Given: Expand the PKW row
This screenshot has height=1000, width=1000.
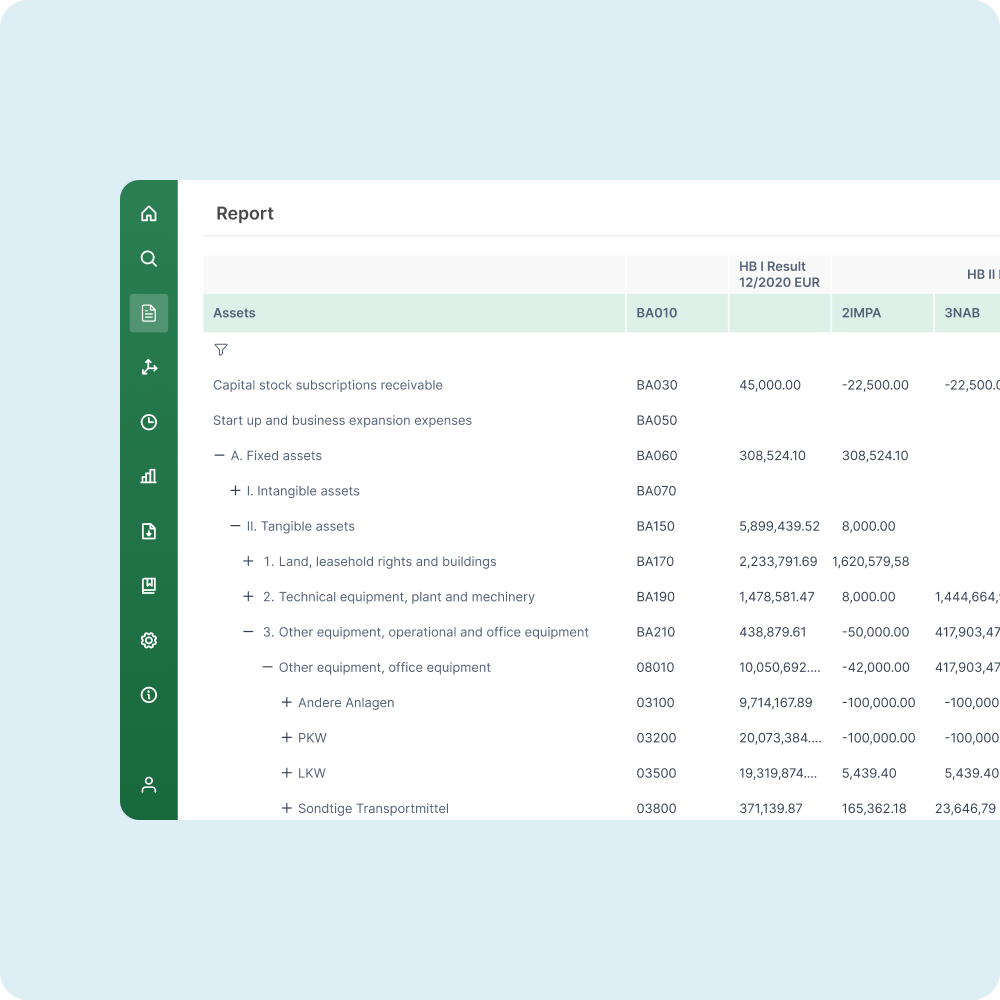Looking at the screenshot, I should coord(287,738).
